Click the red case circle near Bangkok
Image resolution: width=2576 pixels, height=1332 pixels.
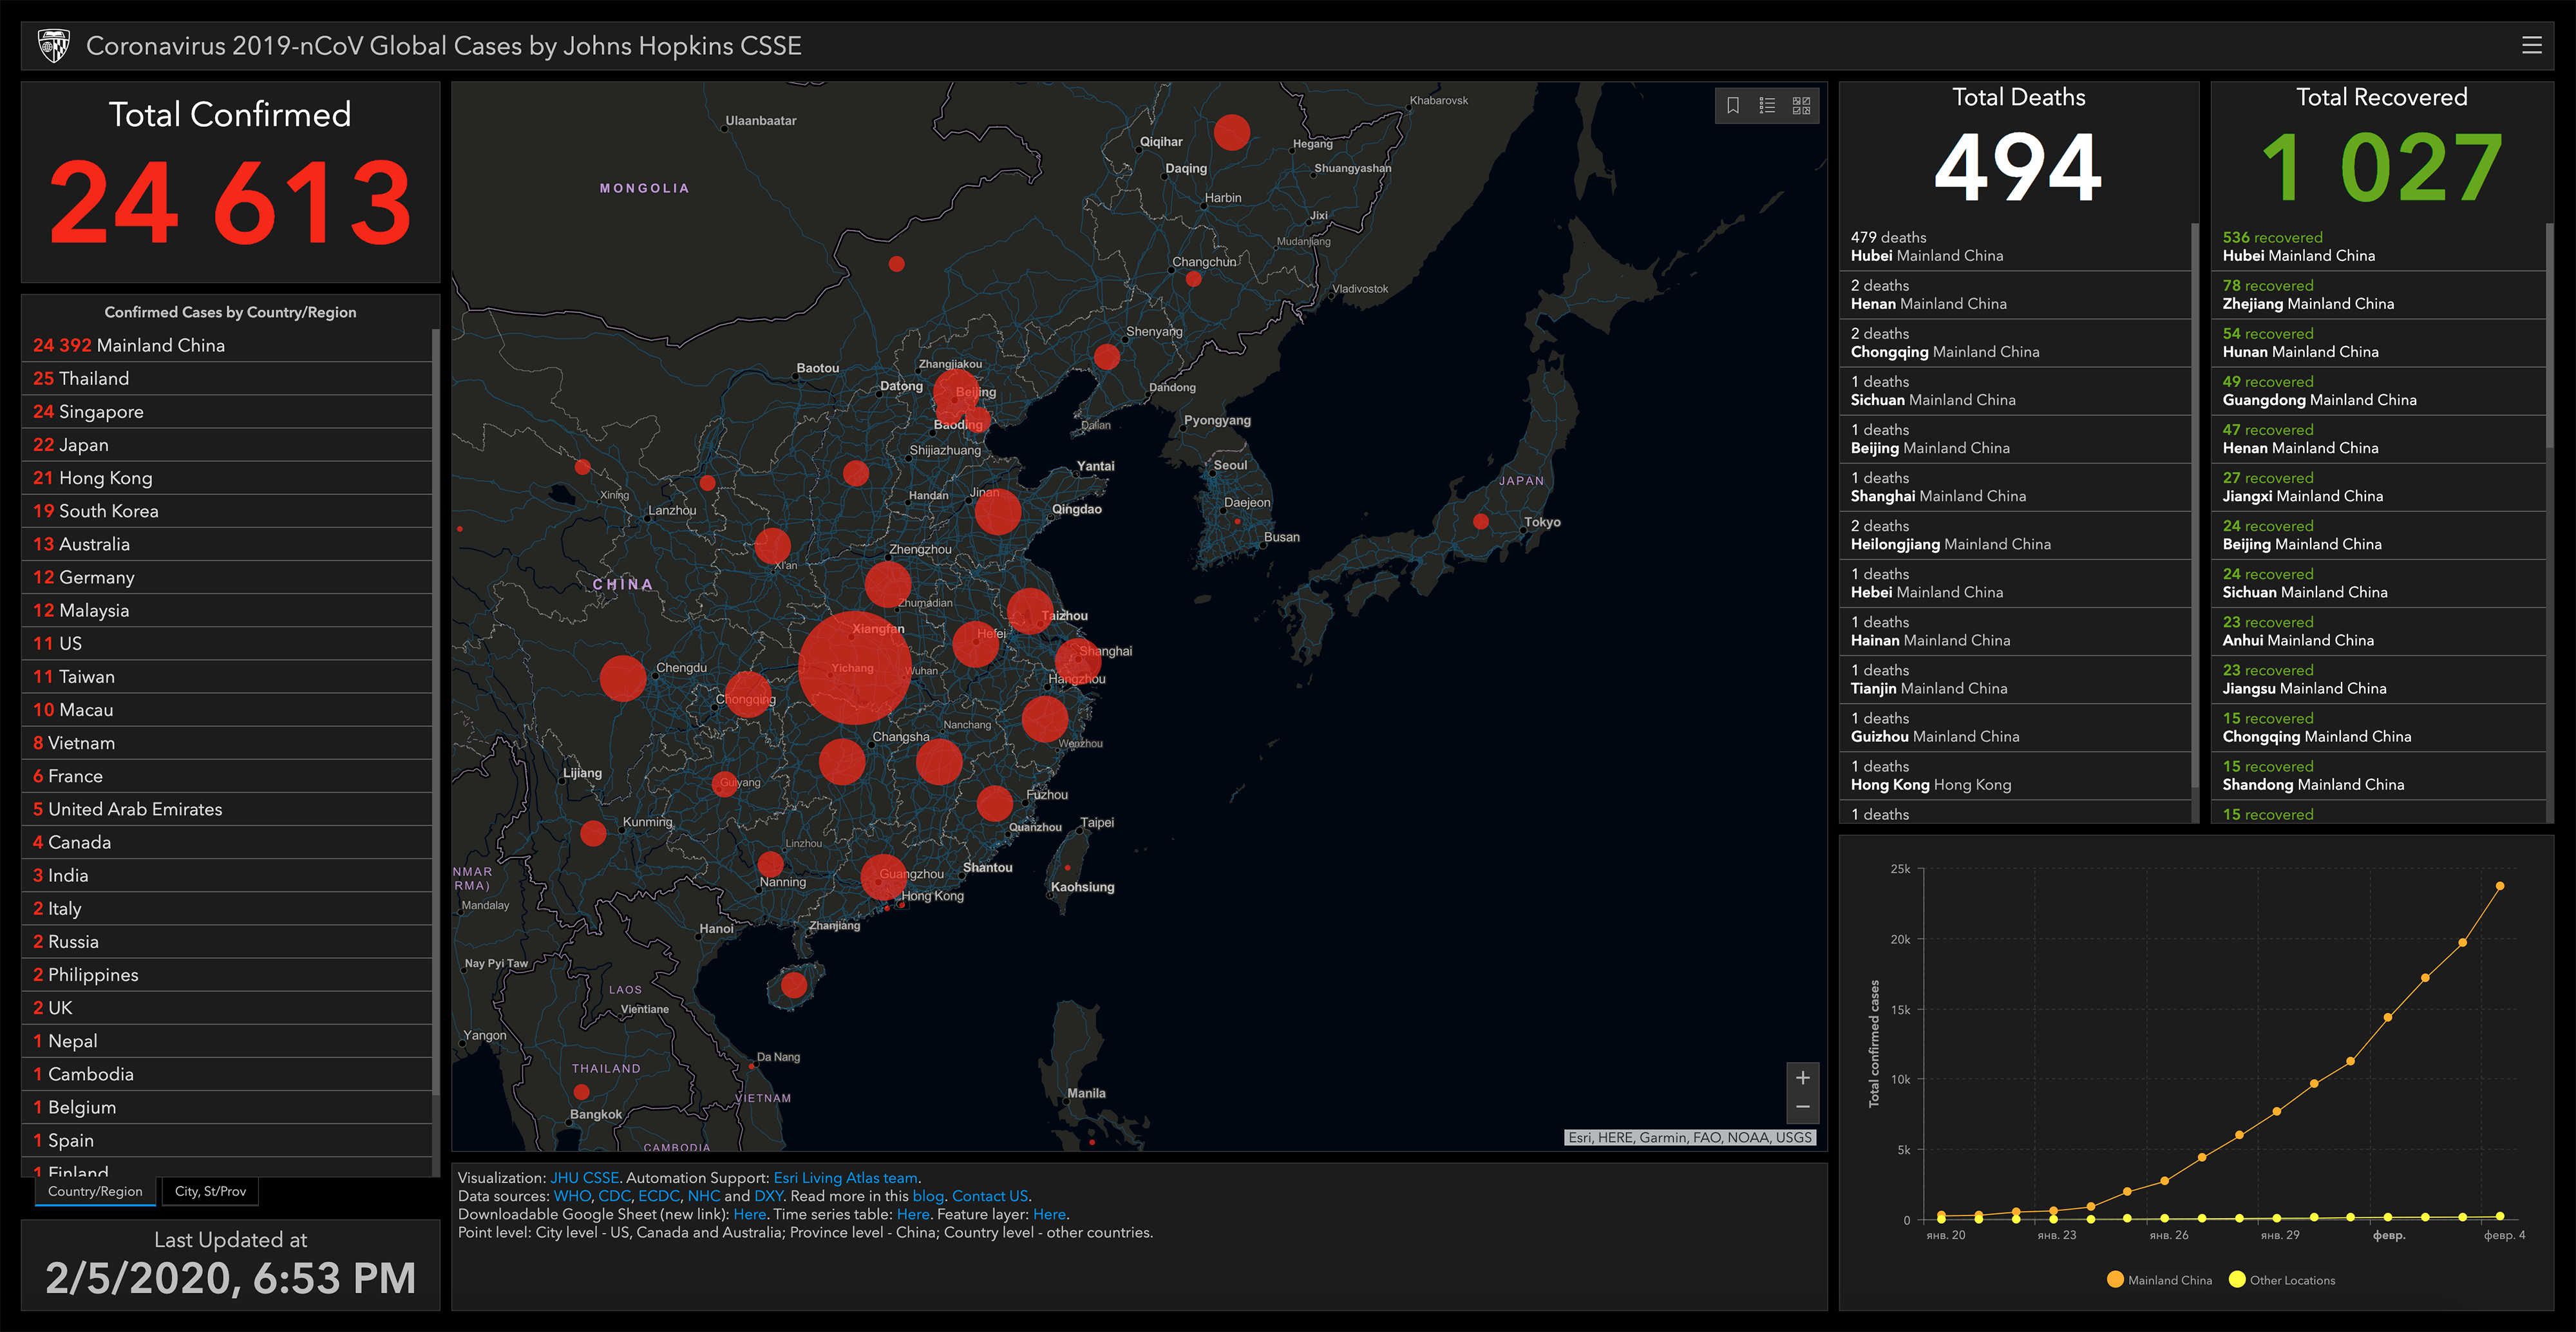click(581, 1091)
